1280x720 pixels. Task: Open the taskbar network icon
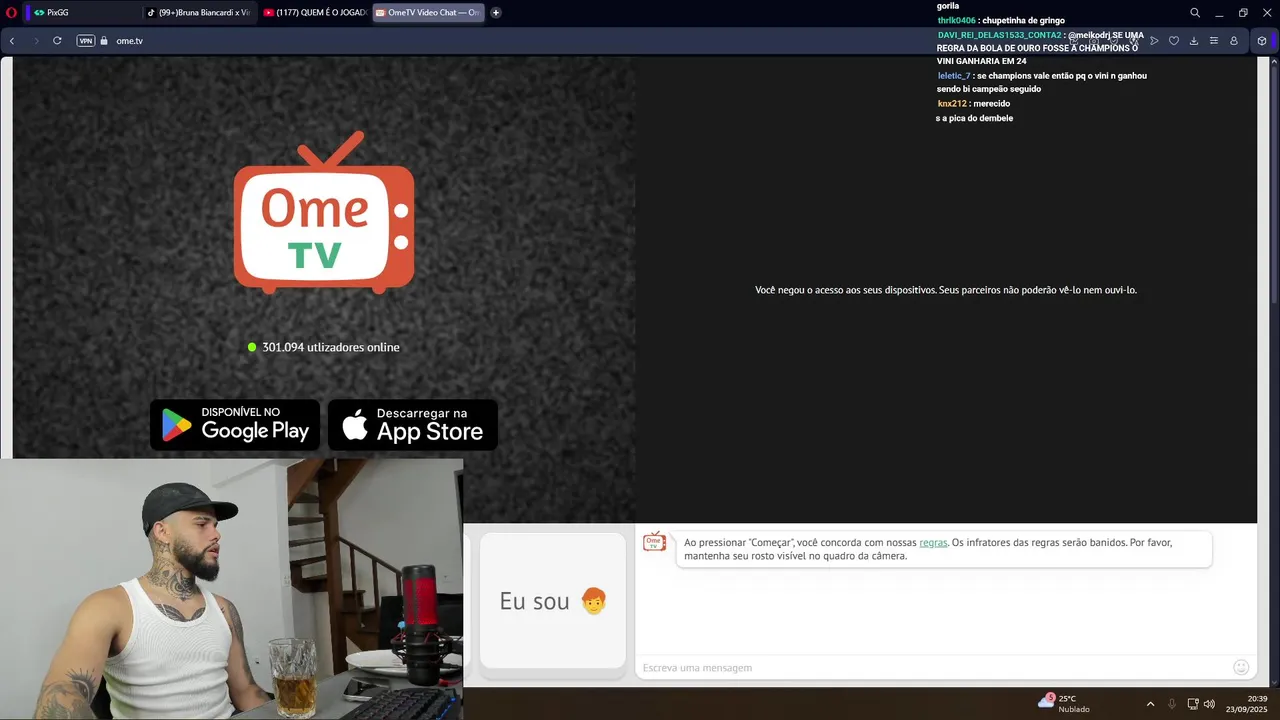[1193, 704]
